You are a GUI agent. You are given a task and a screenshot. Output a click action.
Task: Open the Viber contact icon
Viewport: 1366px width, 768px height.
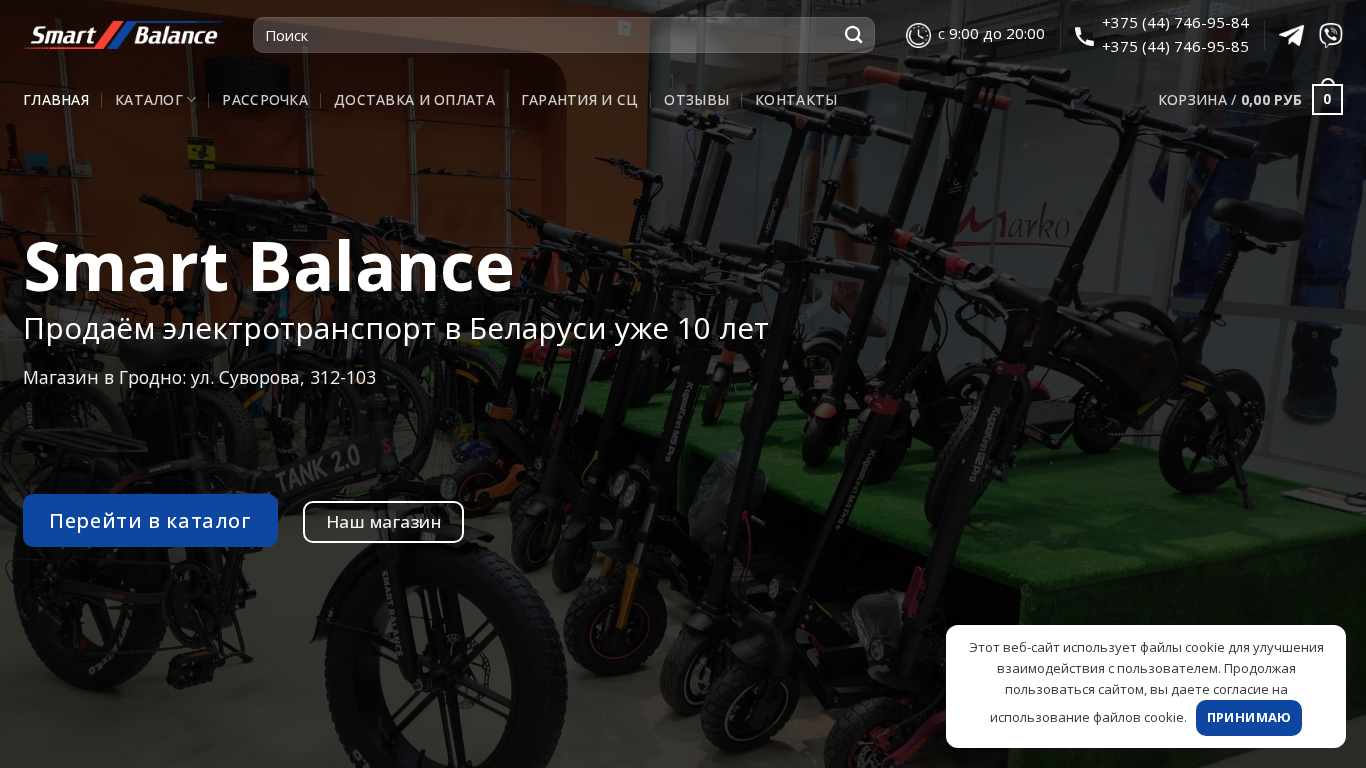1330,35
